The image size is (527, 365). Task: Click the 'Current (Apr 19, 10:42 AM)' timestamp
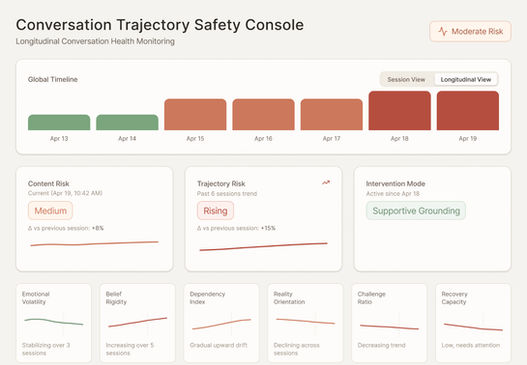tap(65, 193)
